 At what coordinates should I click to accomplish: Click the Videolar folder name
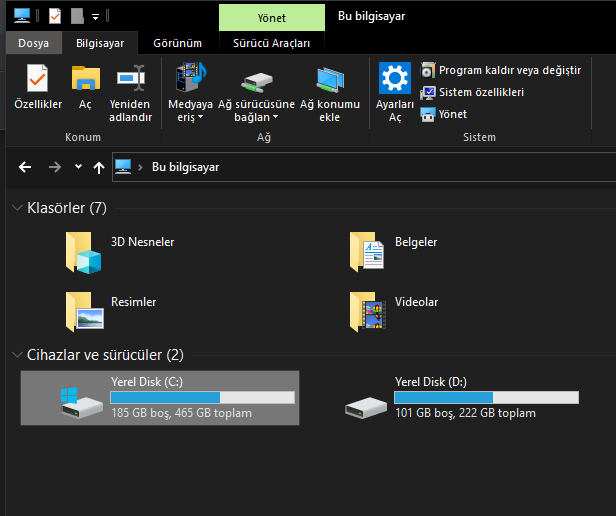(416, 302)
